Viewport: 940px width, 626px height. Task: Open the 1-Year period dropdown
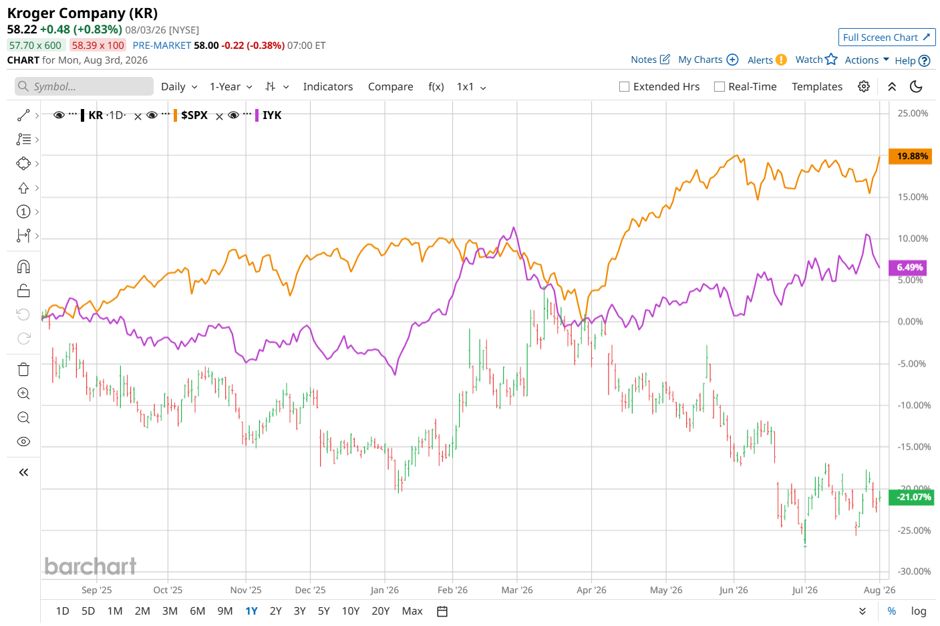pyautogui.click(x=231, y=86)
